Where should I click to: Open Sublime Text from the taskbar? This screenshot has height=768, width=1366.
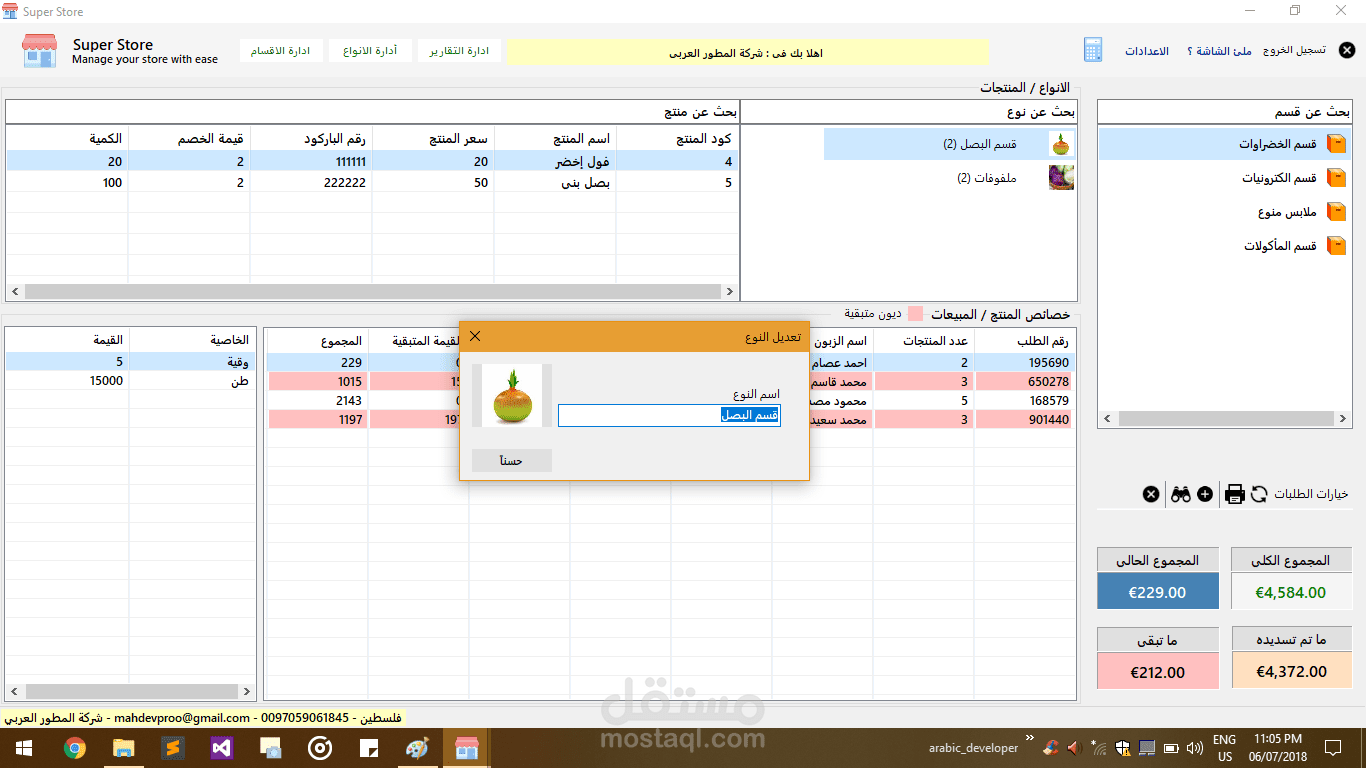(172, 748)
